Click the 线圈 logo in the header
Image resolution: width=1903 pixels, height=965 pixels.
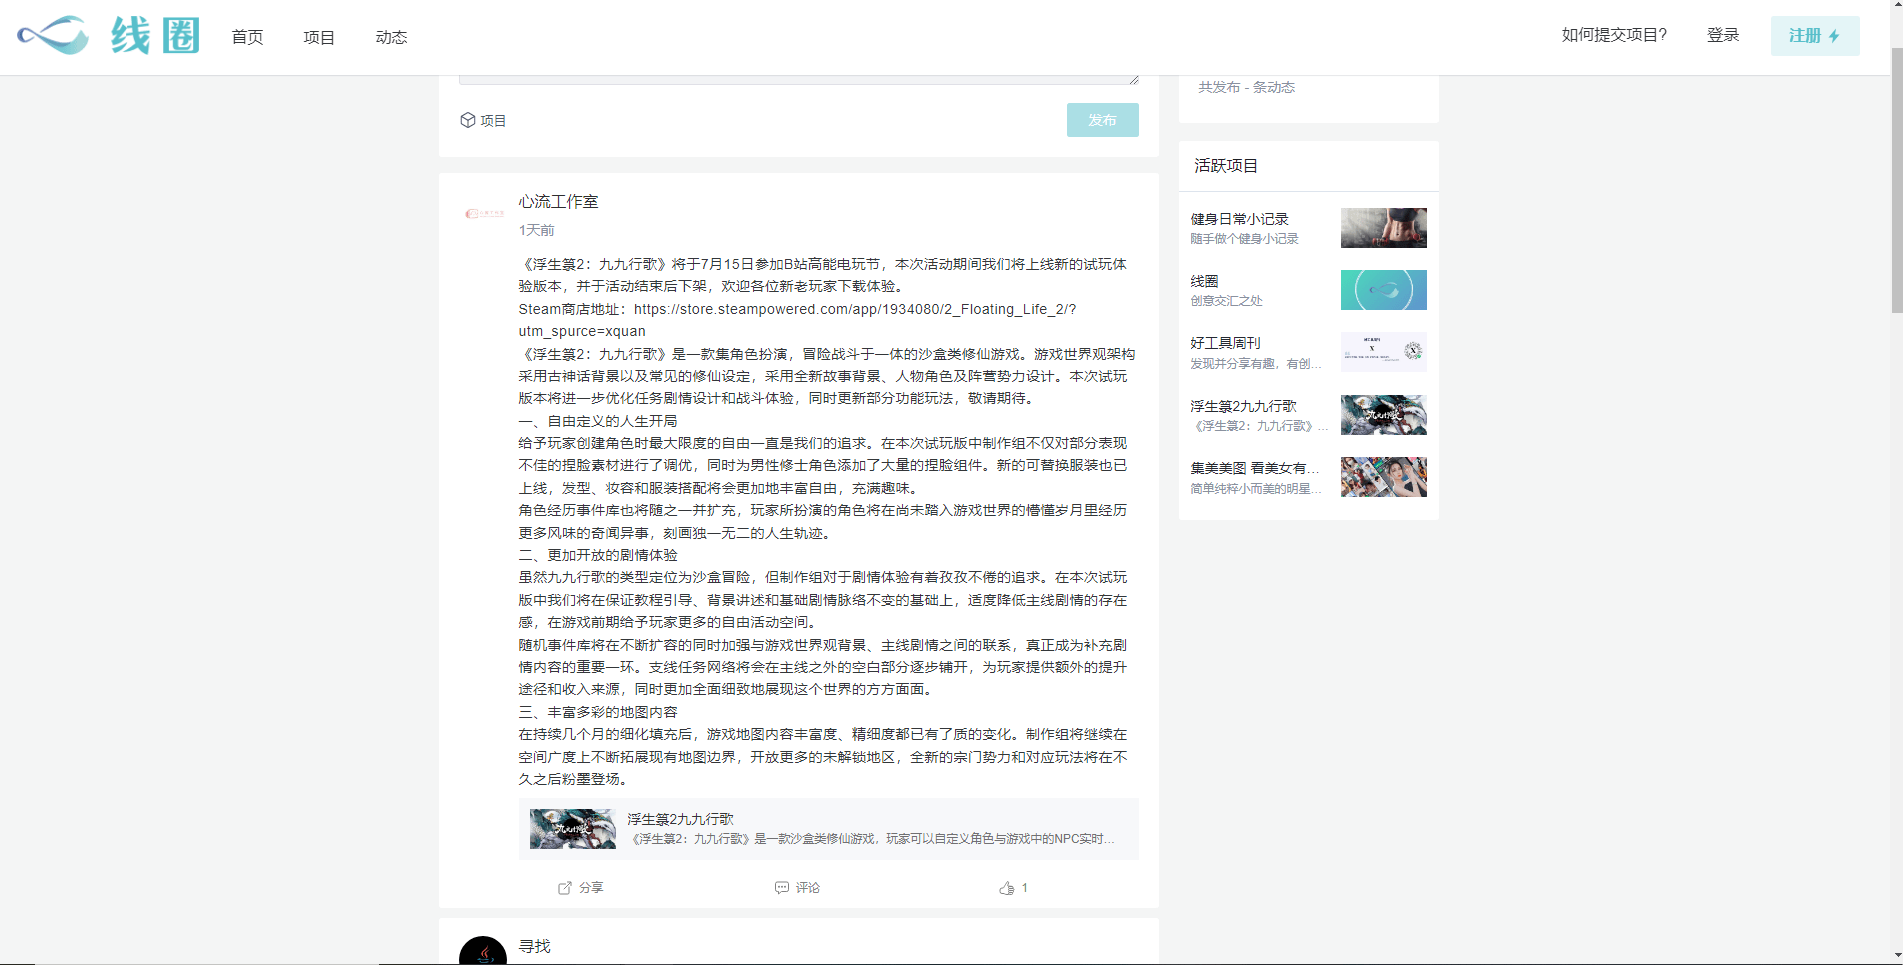click(108, 36)
